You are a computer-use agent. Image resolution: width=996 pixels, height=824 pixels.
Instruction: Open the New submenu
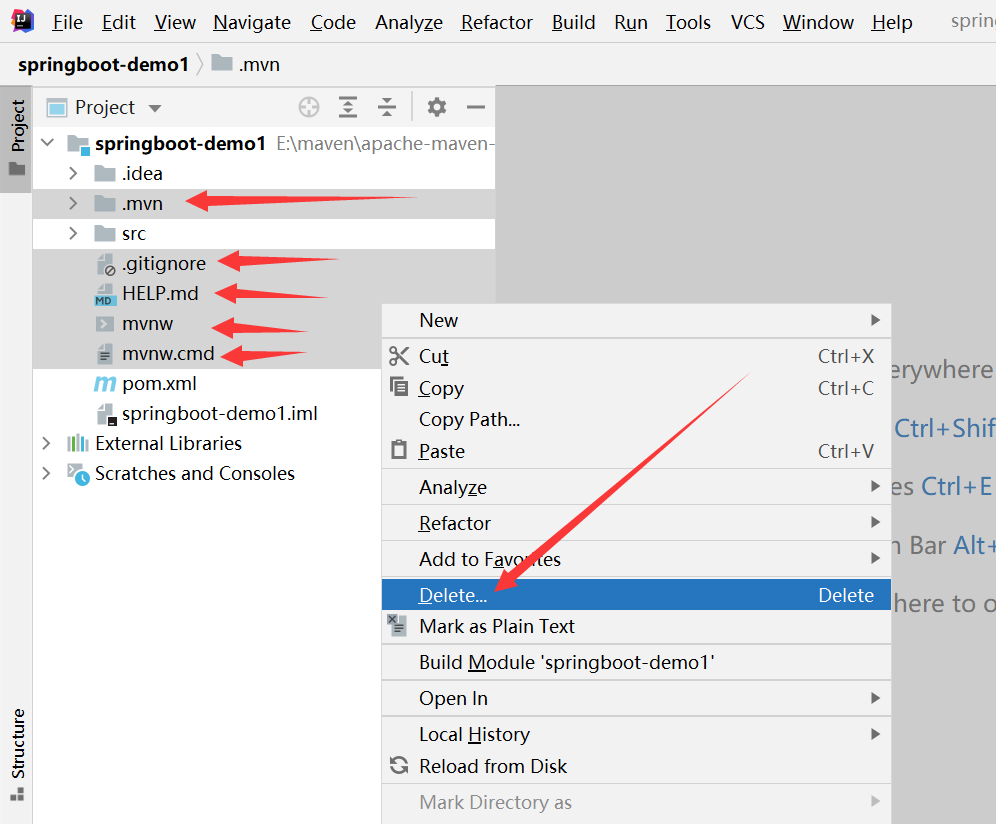click(x=636, y=320)
